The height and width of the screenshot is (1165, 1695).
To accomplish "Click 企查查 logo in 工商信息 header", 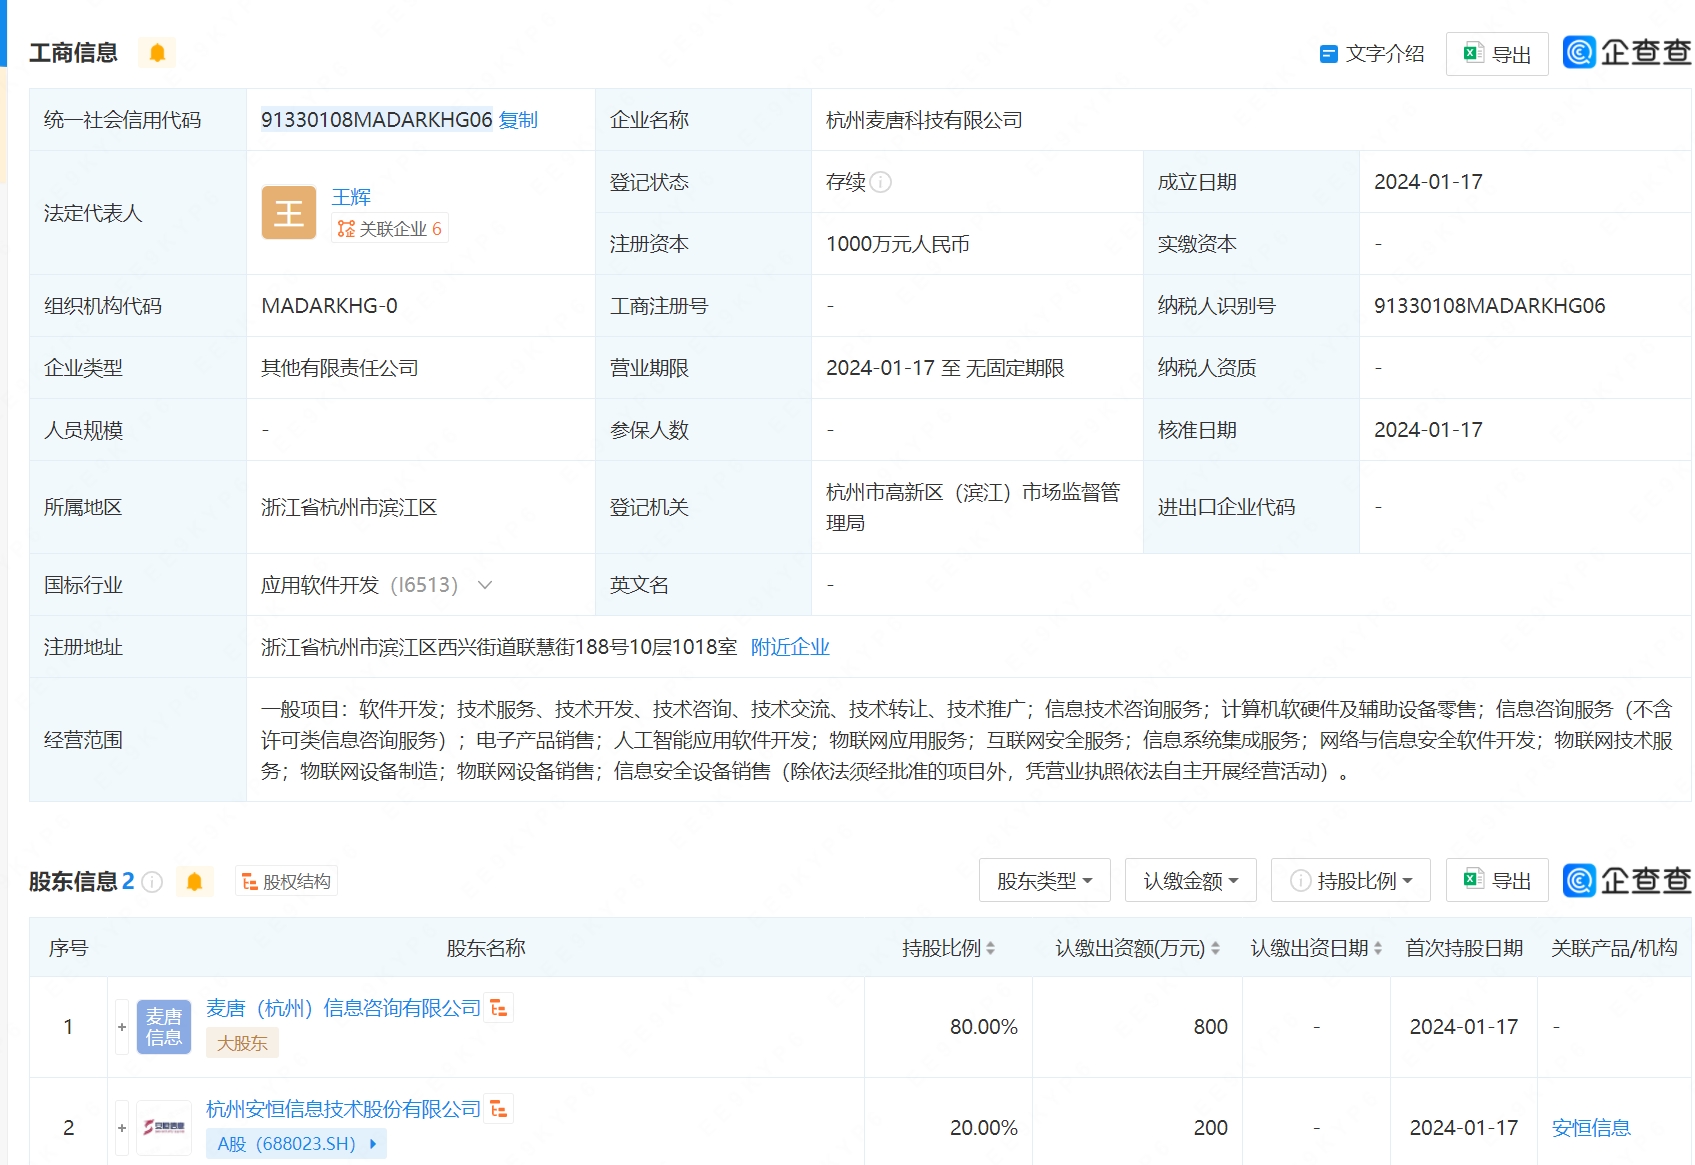I will point(1627,52).
